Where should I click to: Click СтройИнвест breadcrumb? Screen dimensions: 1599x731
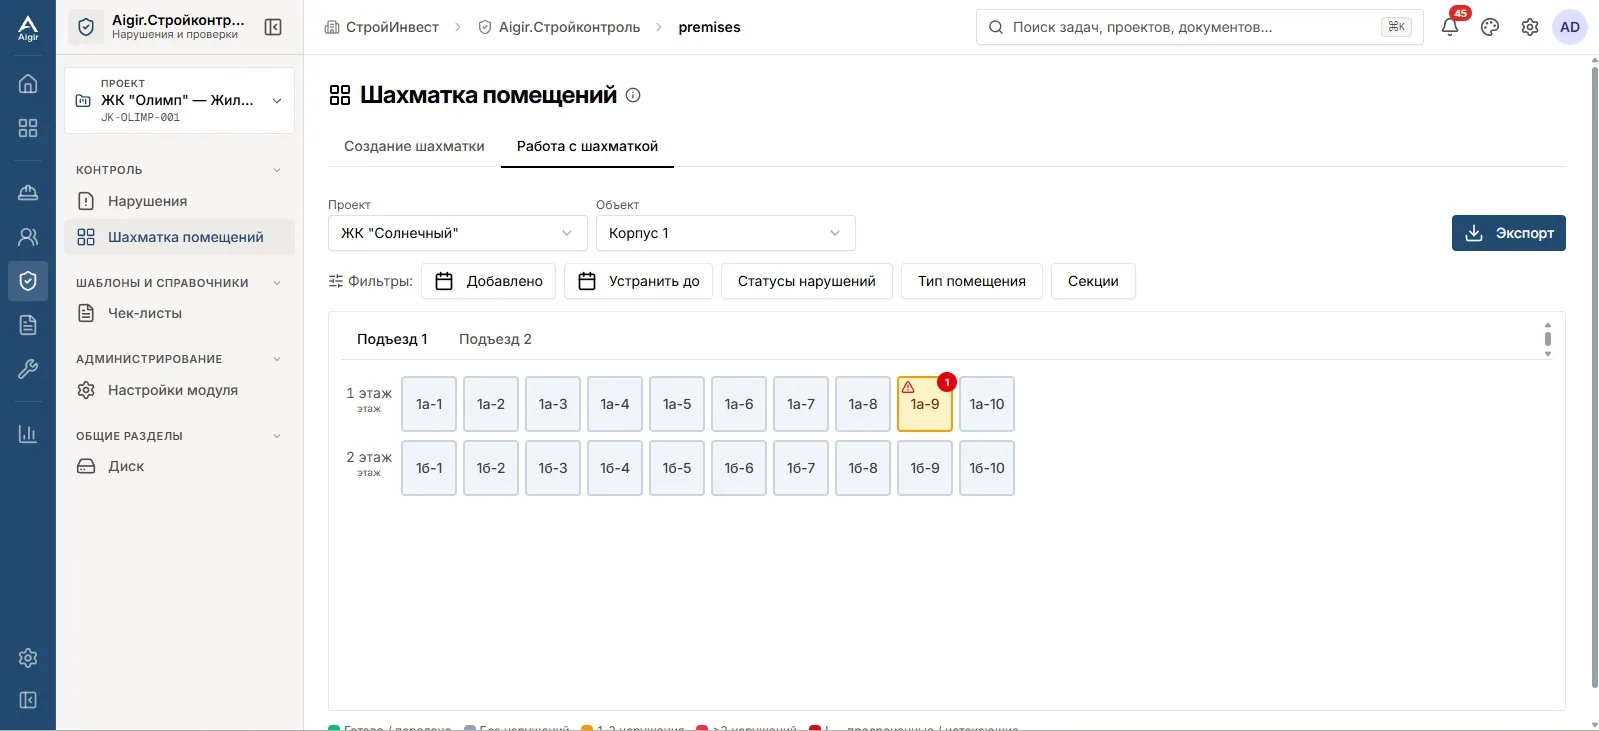tap(382, 27)
